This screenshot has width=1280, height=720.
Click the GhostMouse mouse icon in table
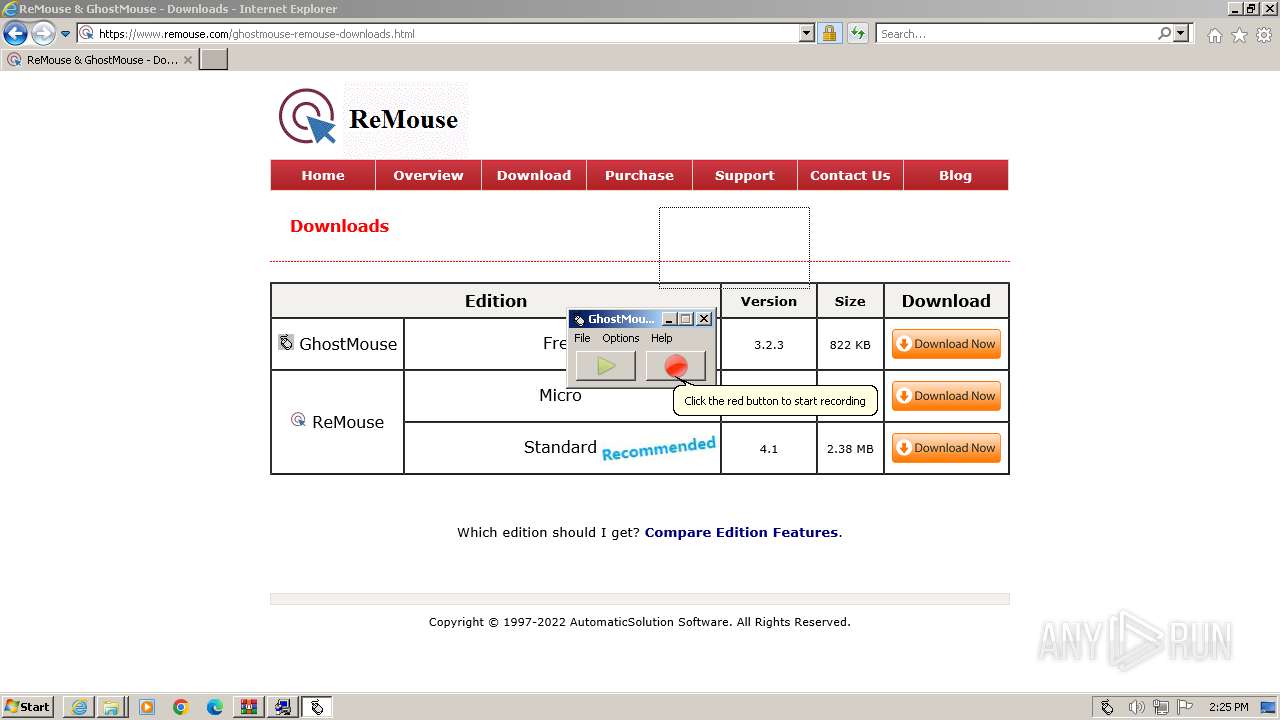click(286, 343)
